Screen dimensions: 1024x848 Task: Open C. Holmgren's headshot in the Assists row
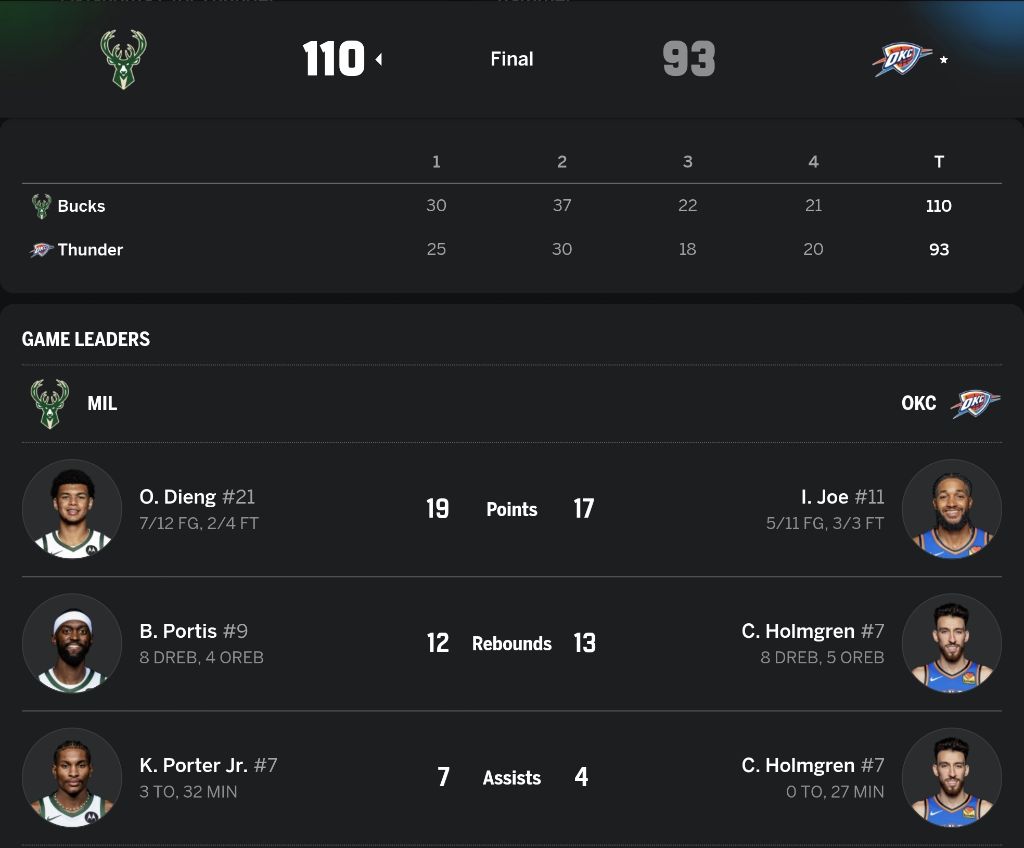pos(951,777)
